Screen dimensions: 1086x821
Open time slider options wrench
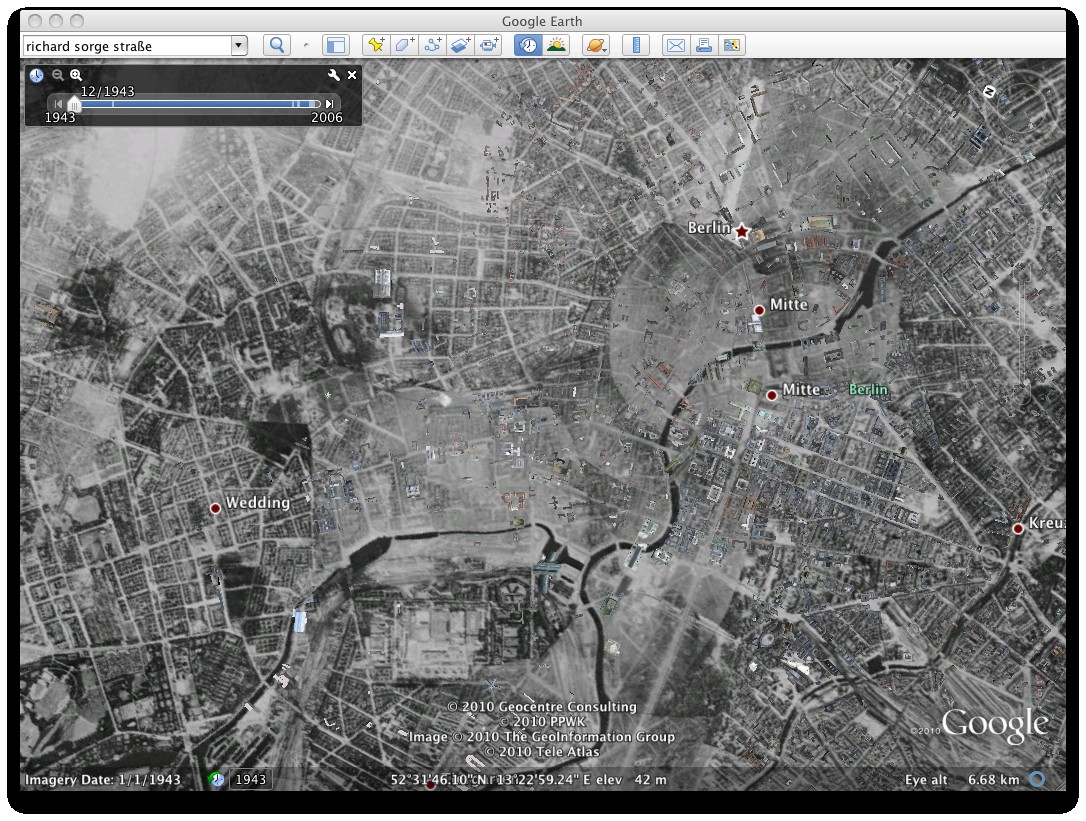[x=334, y=75]
